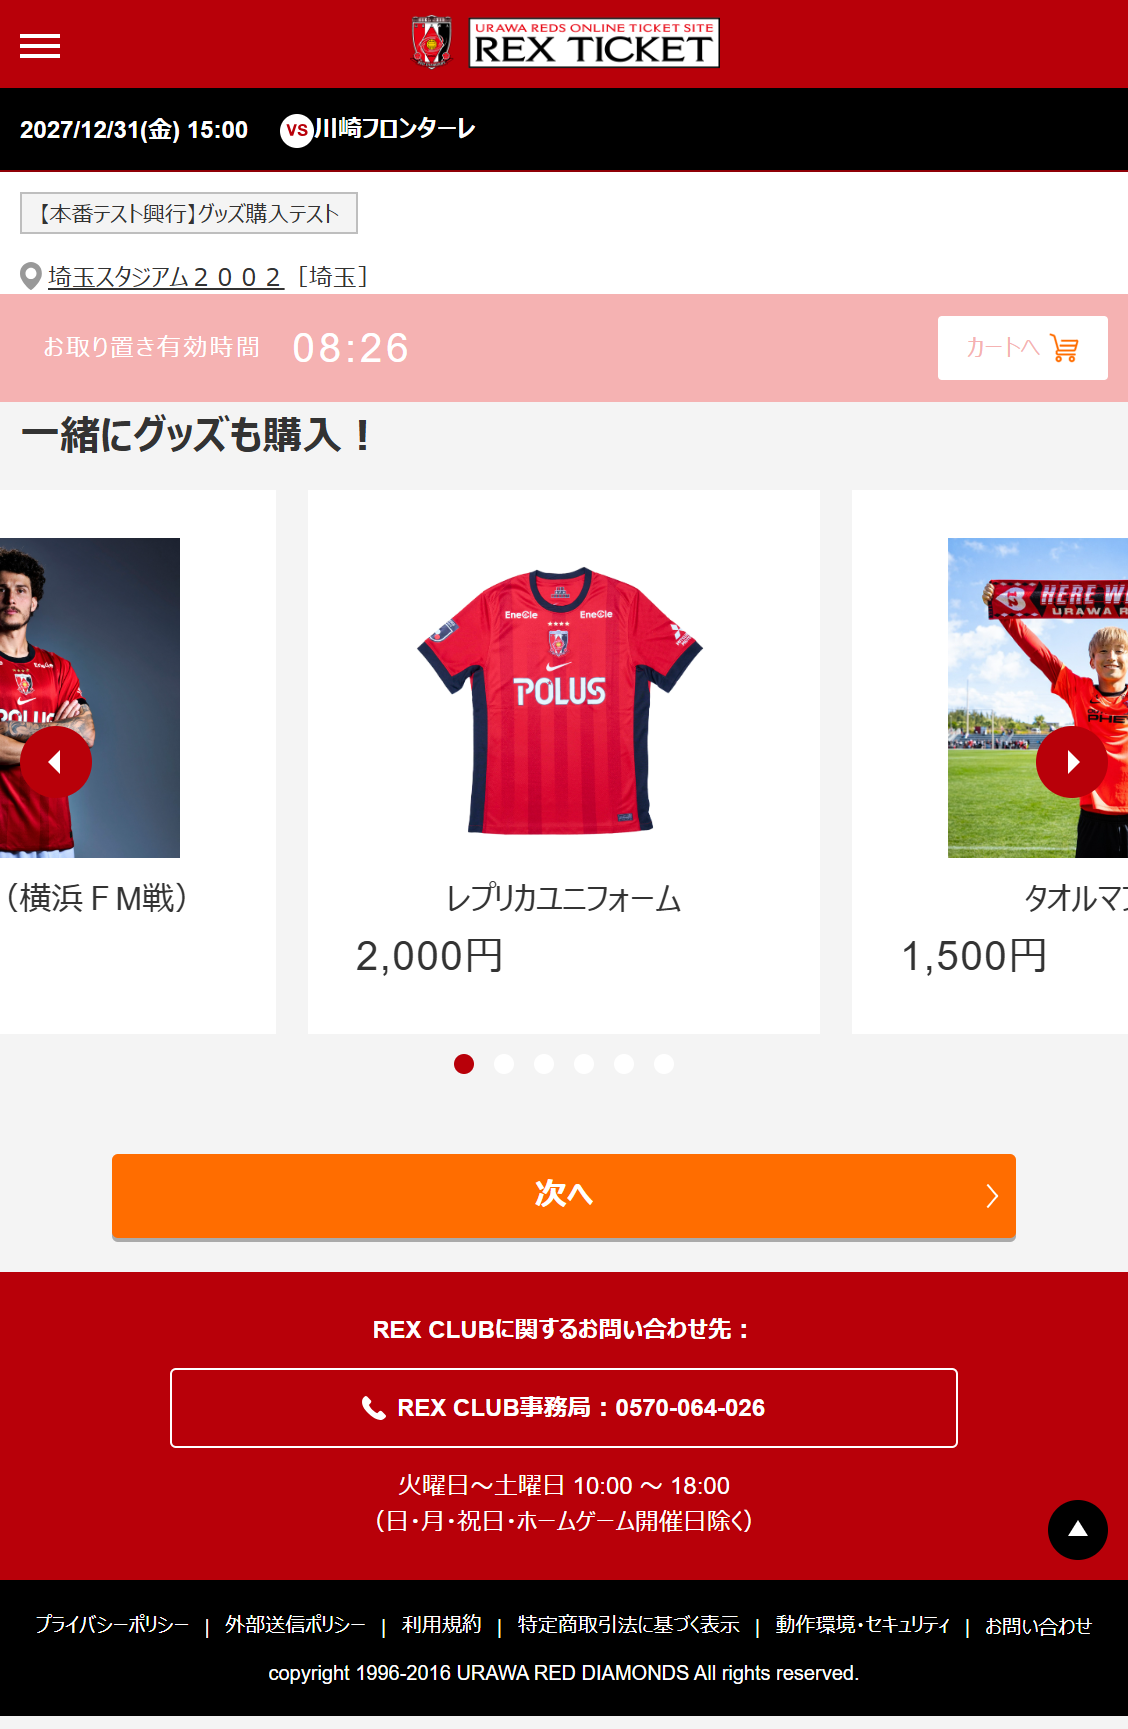Call REX CLUB事務局 phone number button
The image size is (1128, 1729).
(564, 1408)
